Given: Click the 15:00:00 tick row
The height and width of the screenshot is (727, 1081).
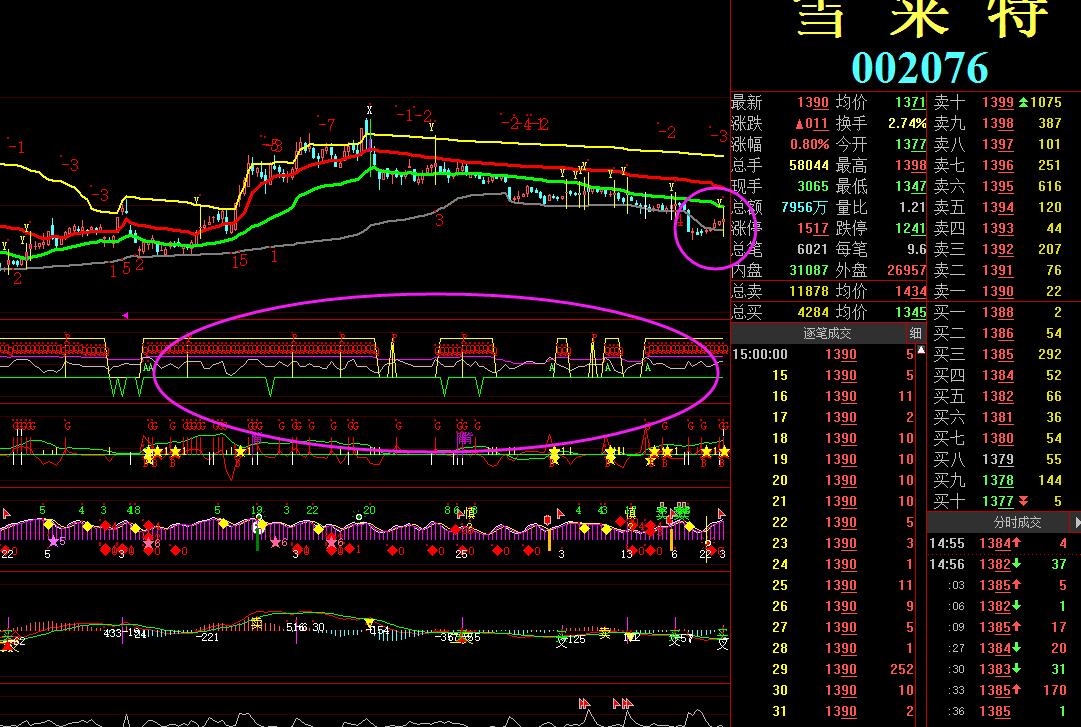Looking at the screenshot, I should point(823,354).
